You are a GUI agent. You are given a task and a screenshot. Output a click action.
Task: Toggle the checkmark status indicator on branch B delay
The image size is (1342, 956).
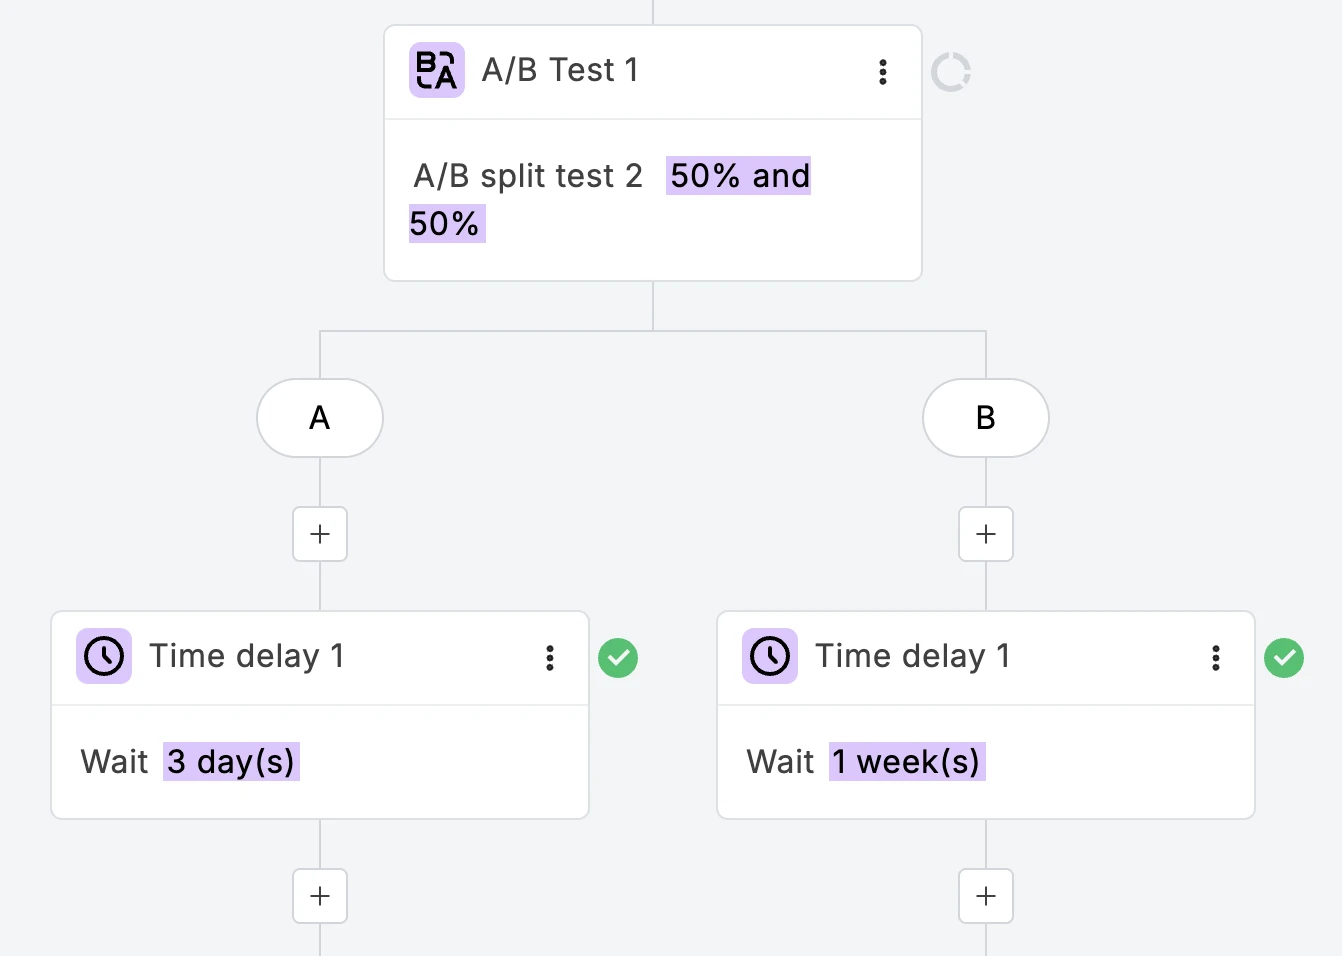(x=1284, y=657)
